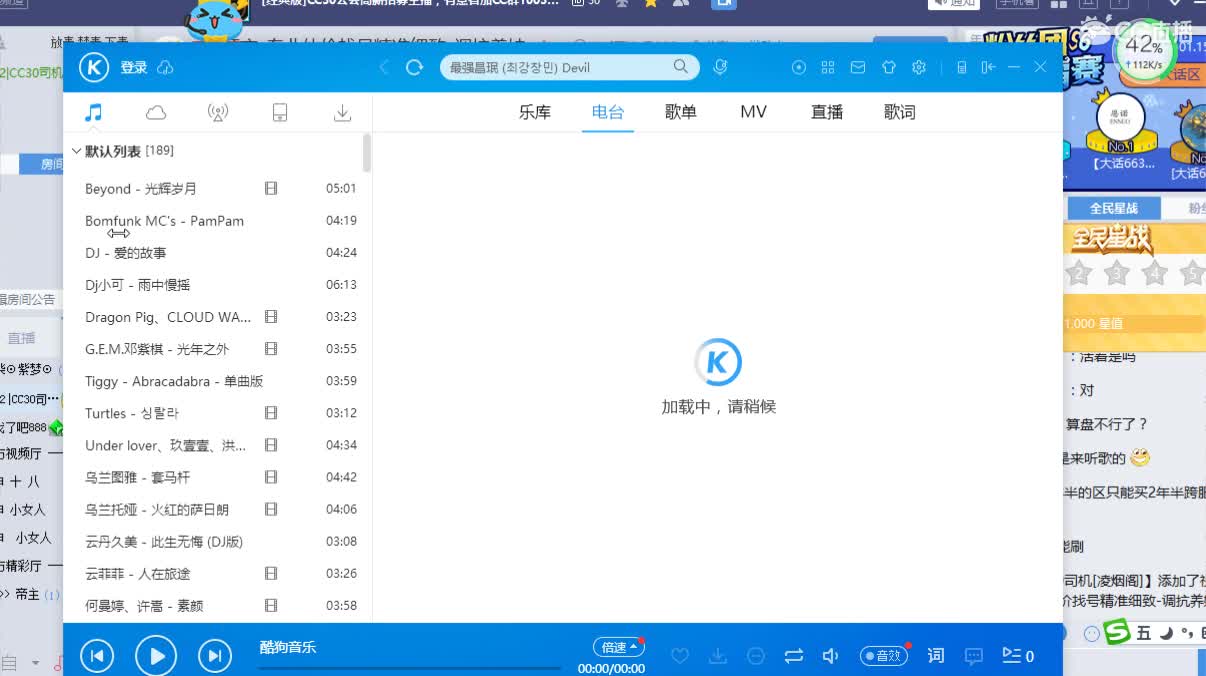This screenshot has height=676, width=1206.
Task: Click the phone device icon in title bar
Action: (962, 67)
